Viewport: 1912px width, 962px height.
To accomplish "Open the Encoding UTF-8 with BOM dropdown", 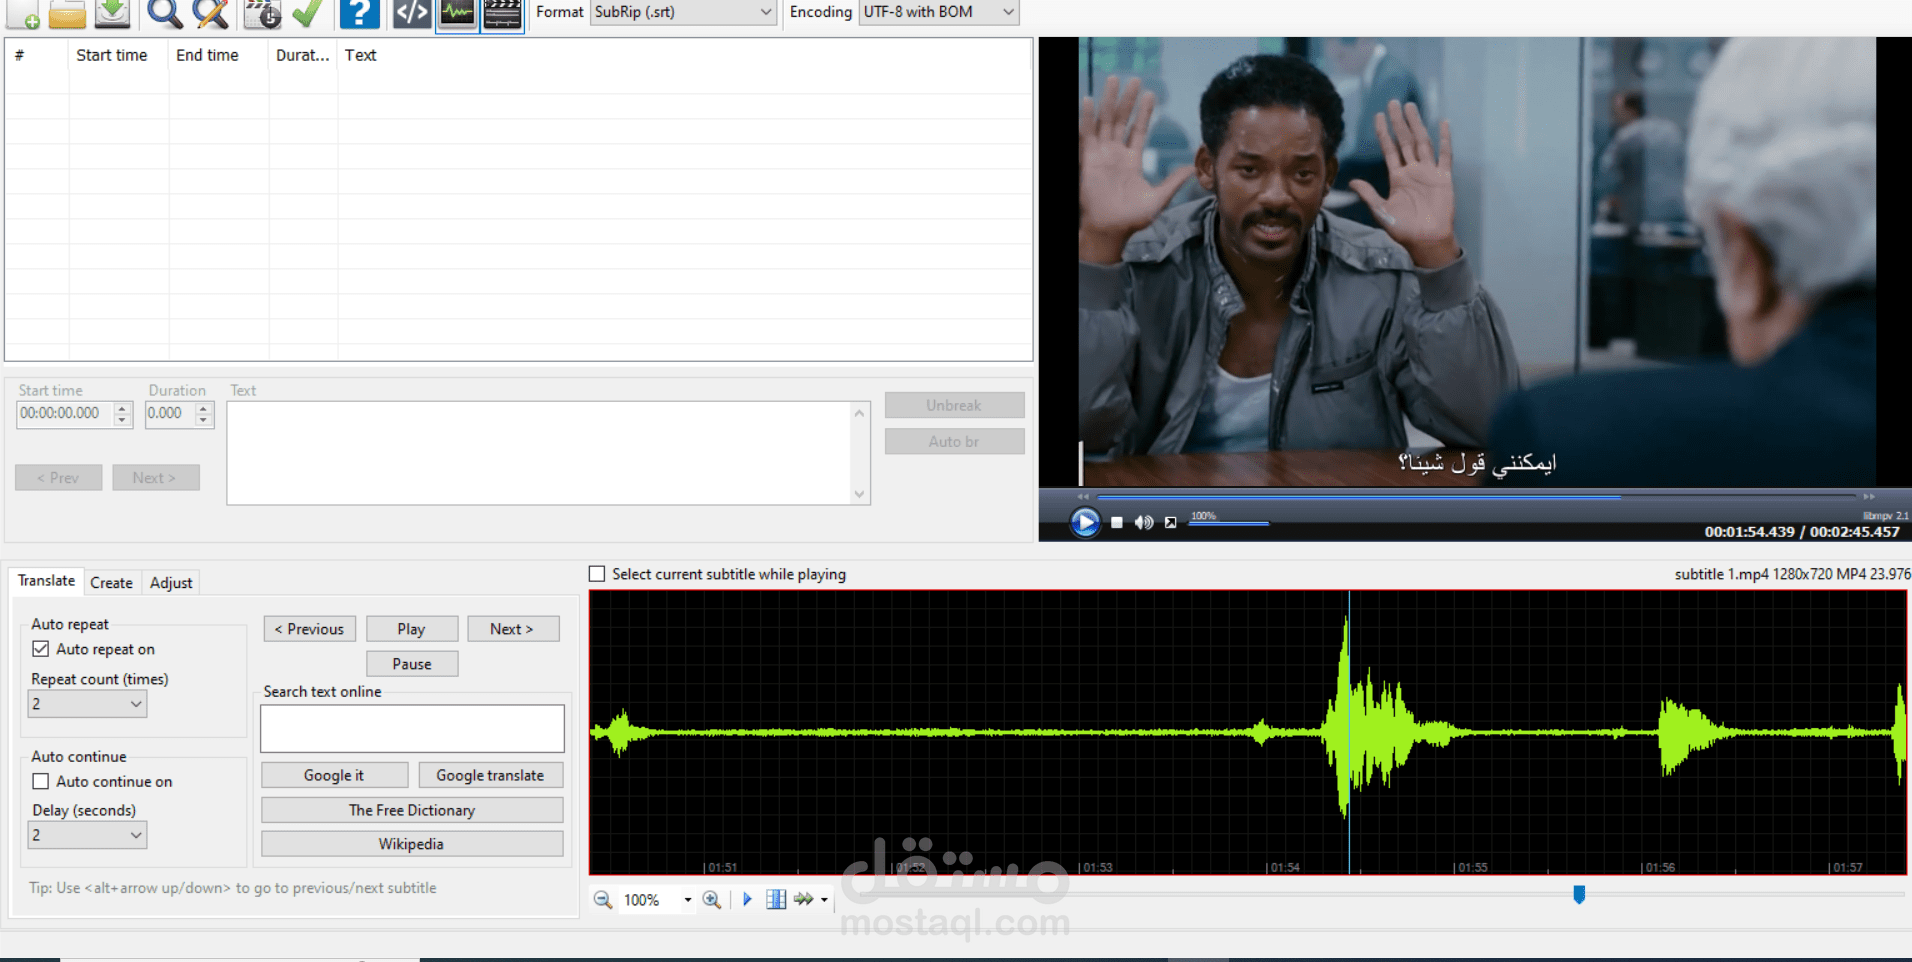I will pyautogui.click(x=938, y=12).
